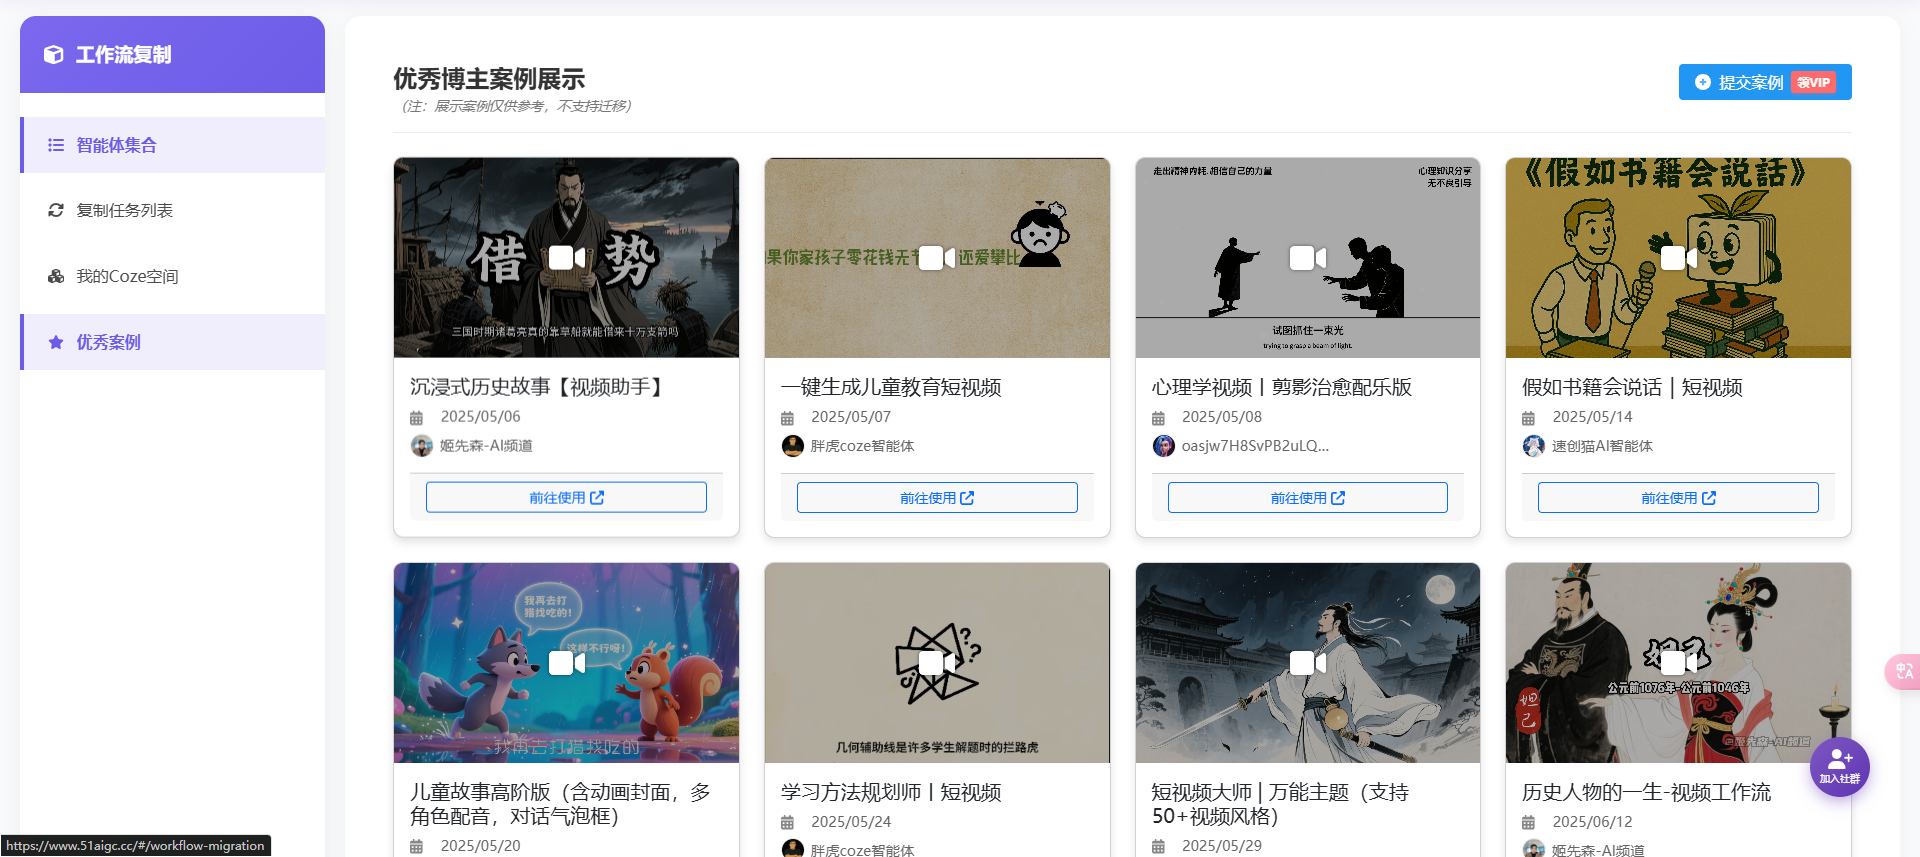Click the 速创猫AI智能体 avatar
Image resolution: width=1920 pixels, height=857 pixels.
click(x=1534, y=446)
